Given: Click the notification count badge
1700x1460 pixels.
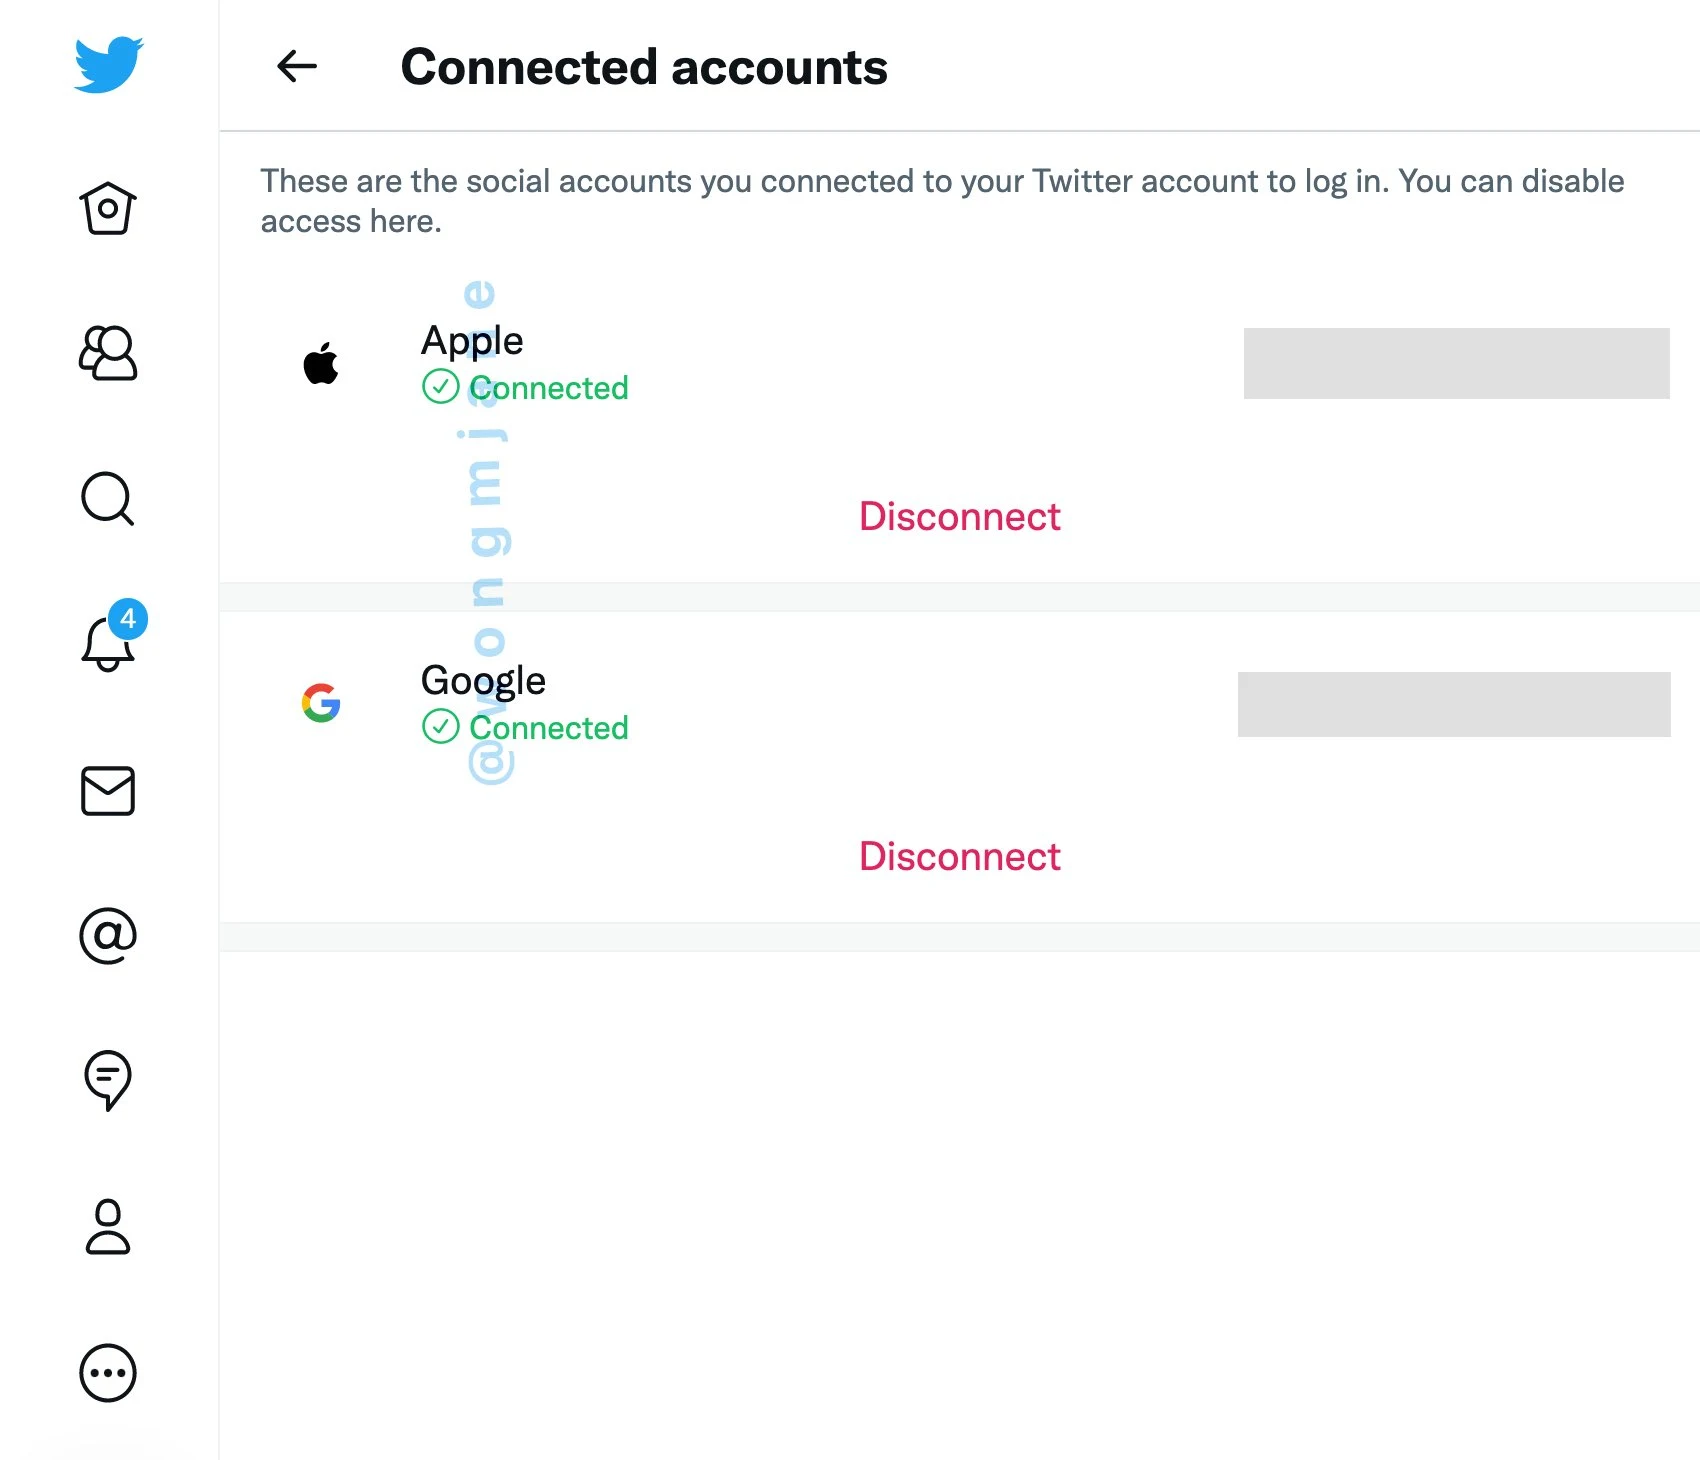Looking at the screenshot, I should [x=128, y=620].
